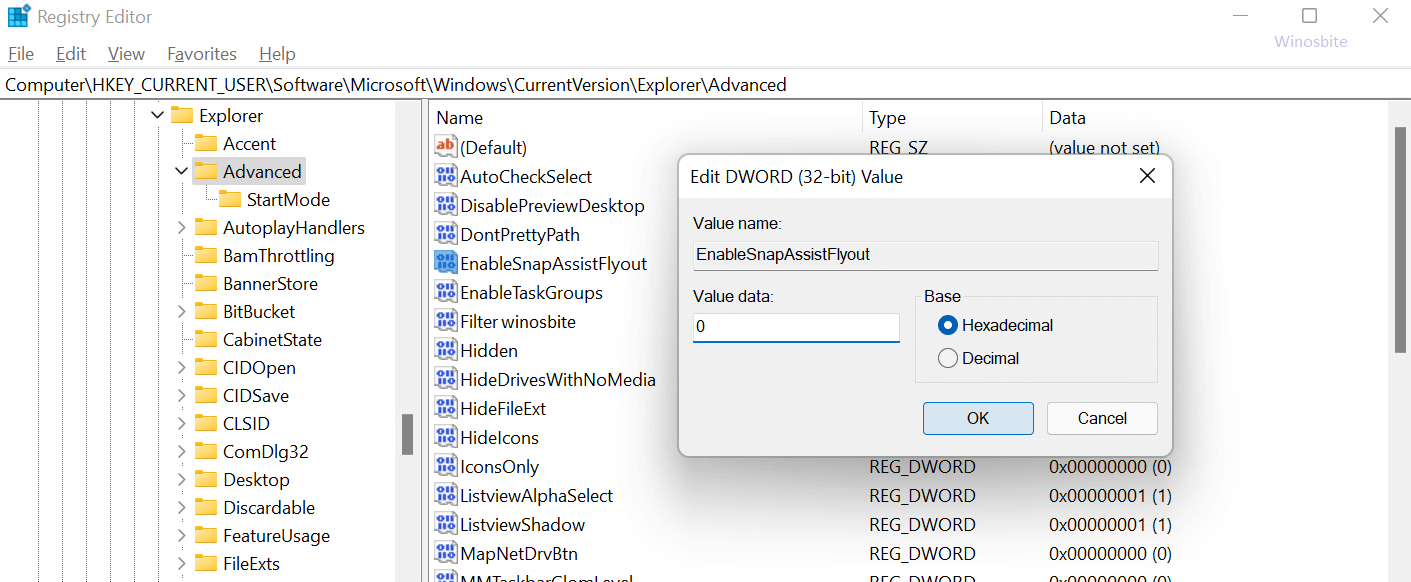The width and height of the screenshot is (1411, 582).
Task: Click the HideFileExt registry value icon
Action: [445, 409]
